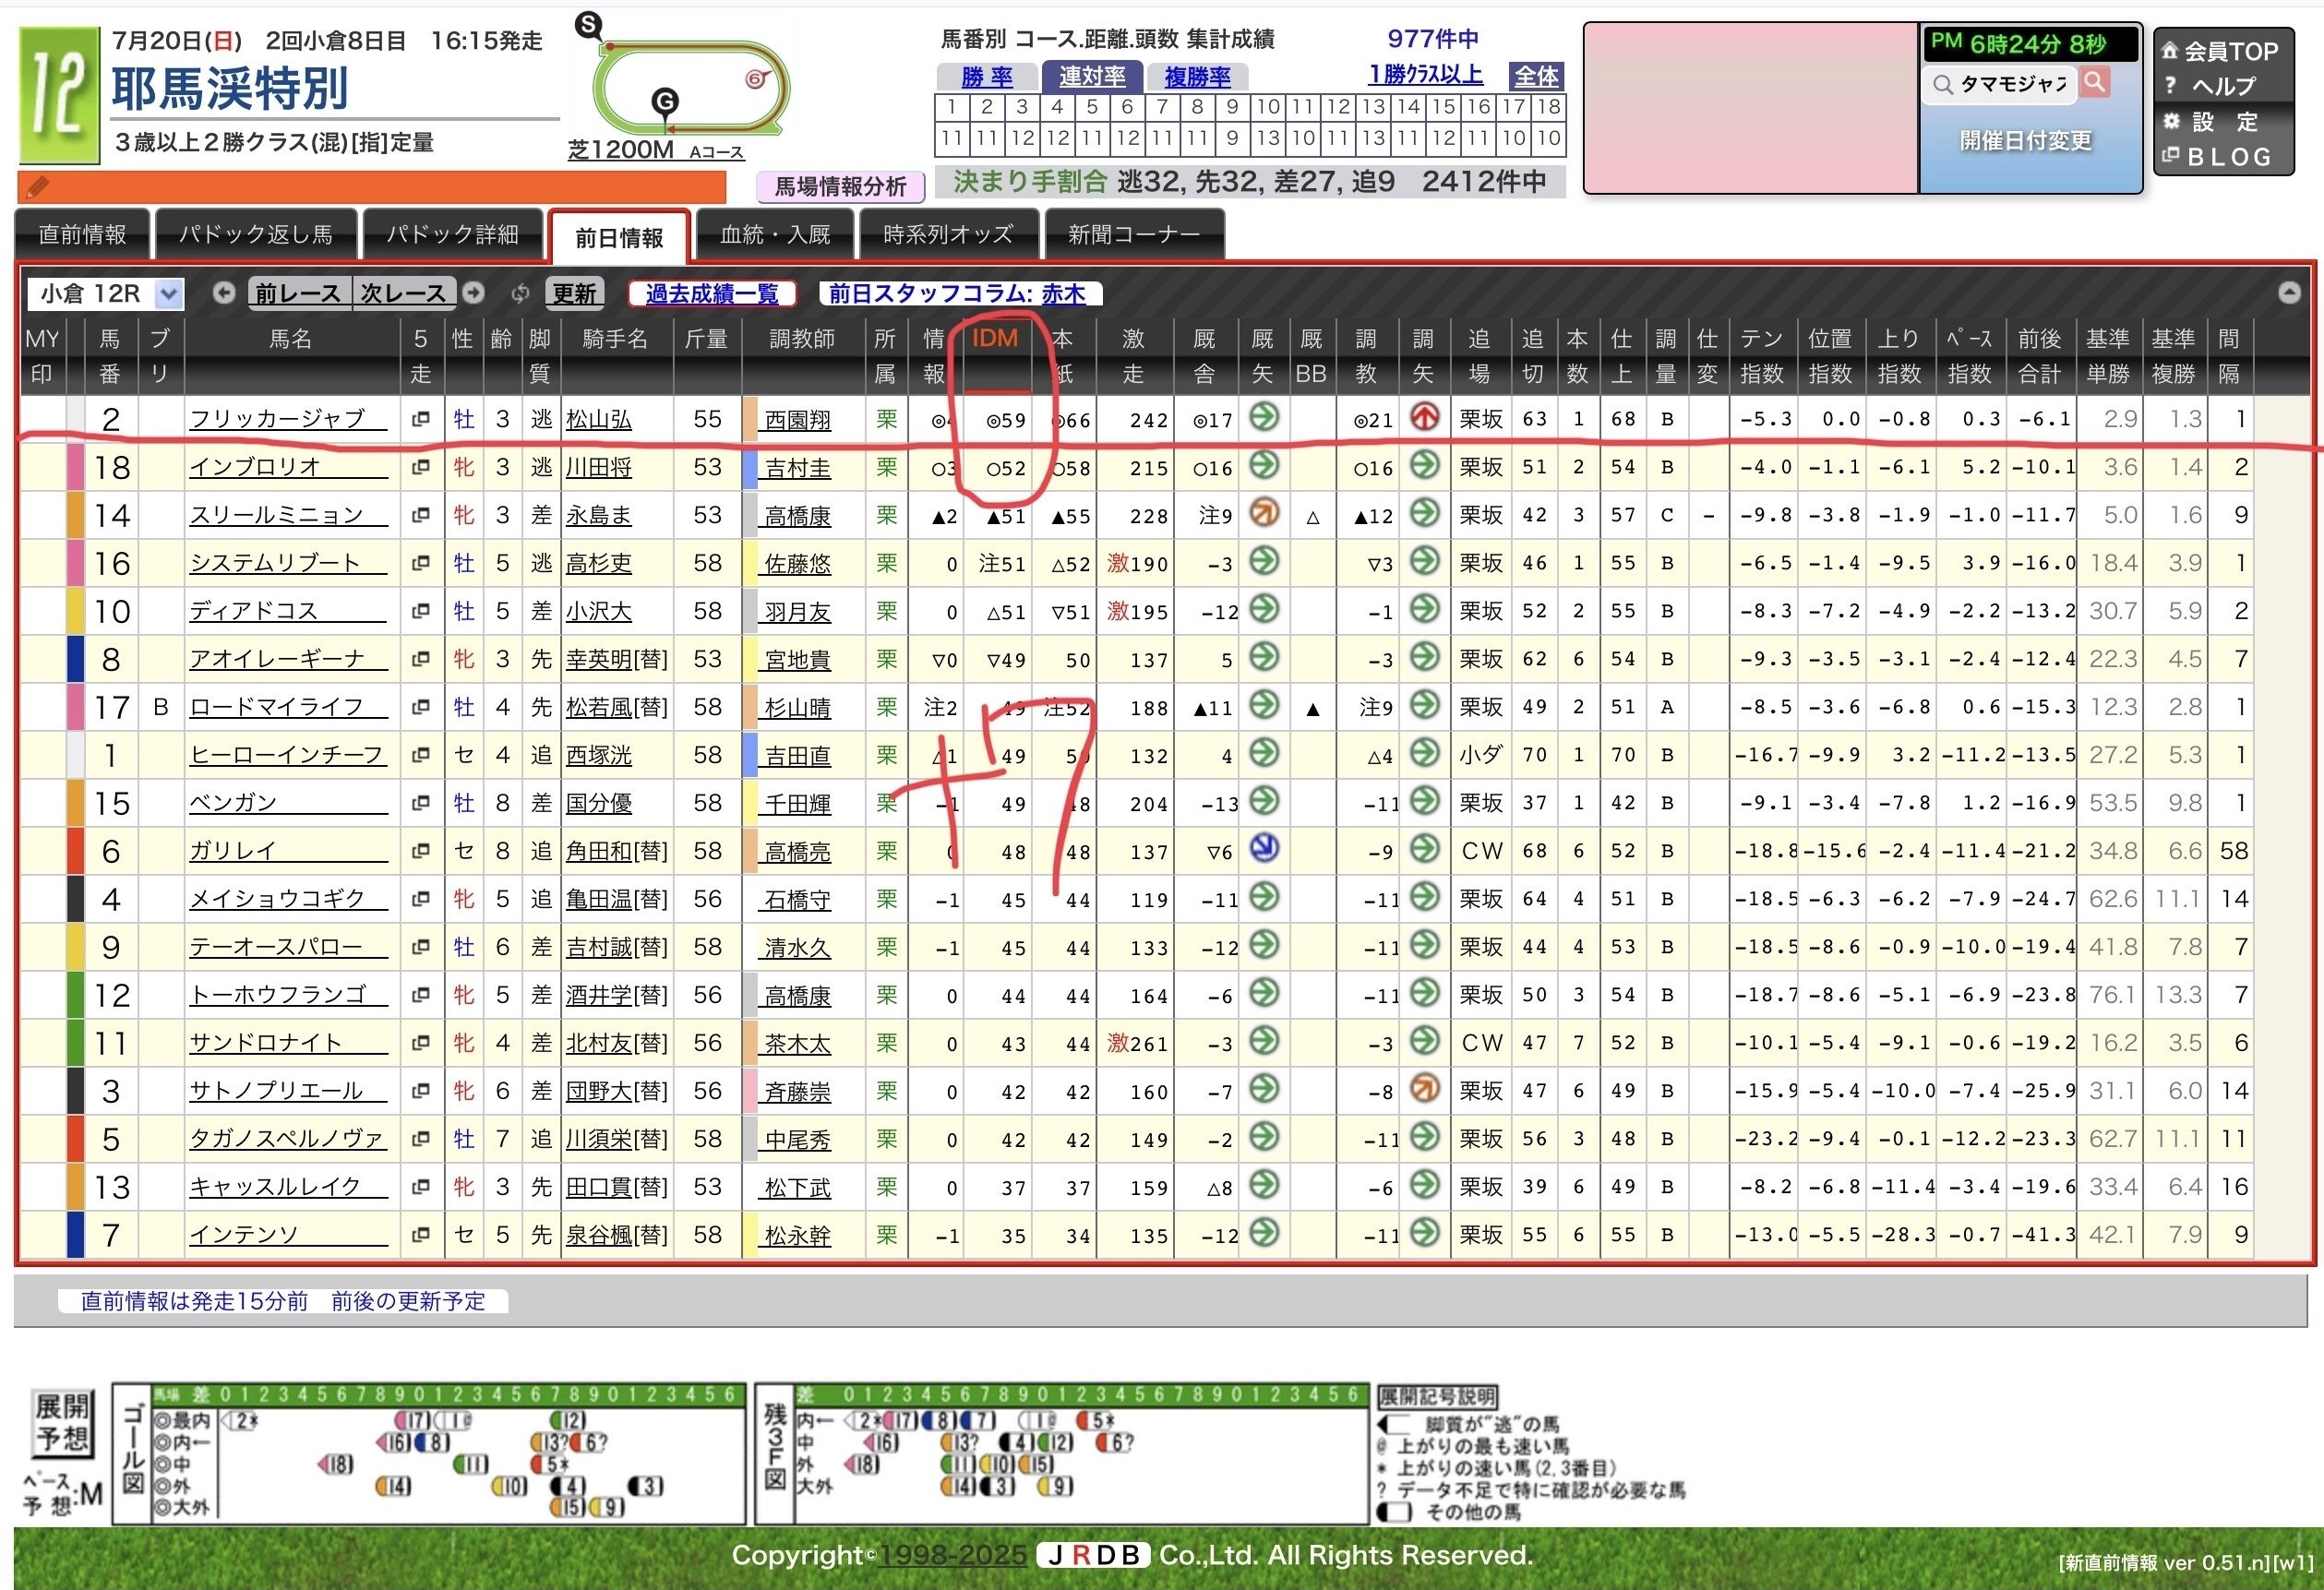Click the help question mark icon
2324x1590 pixels.
2170,85
